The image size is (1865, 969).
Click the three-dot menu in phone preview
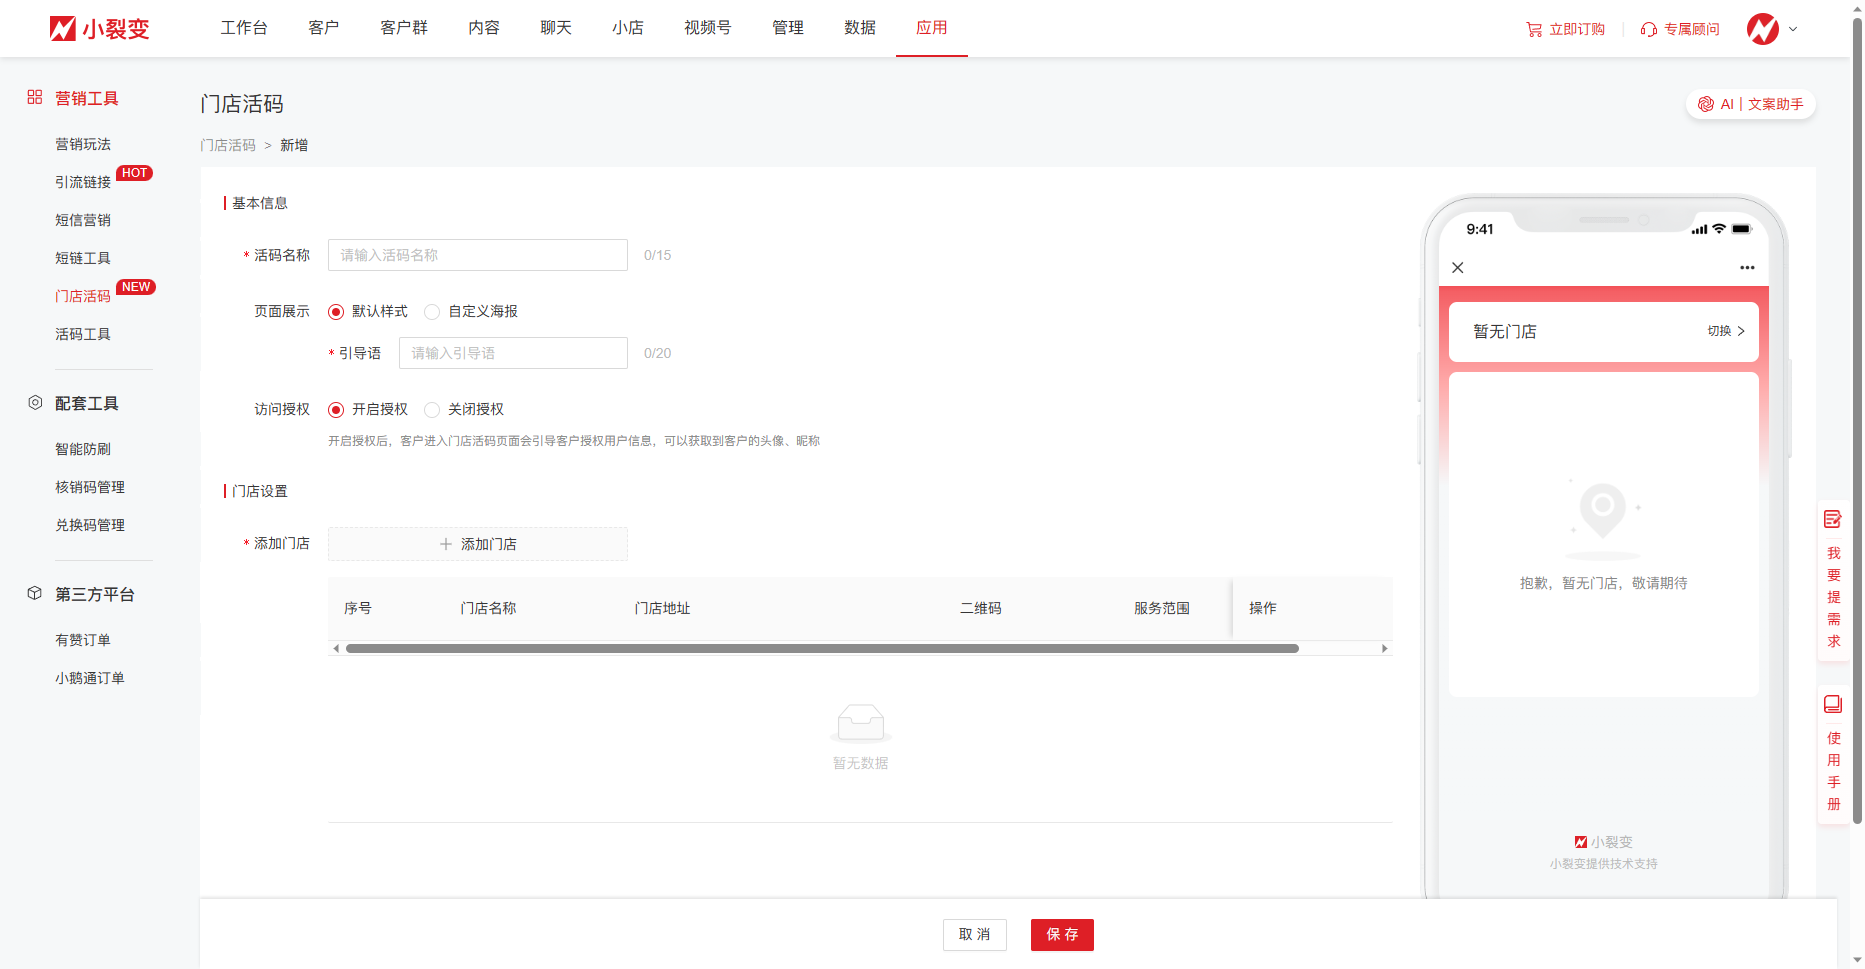click(1747, 268)
